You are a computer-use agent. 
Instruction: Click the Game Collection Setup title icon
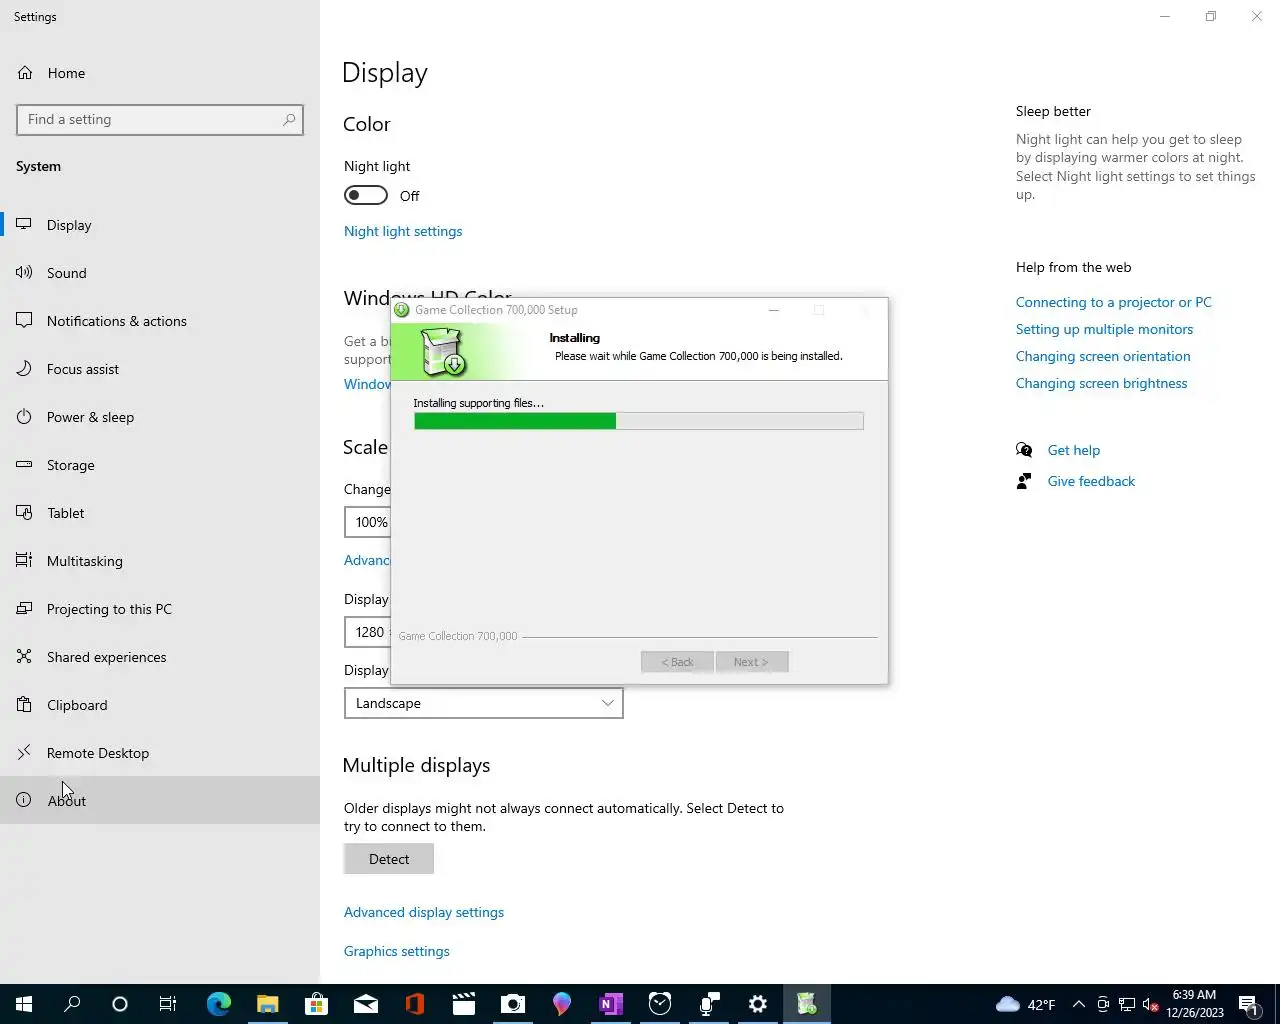click(402, 310)
